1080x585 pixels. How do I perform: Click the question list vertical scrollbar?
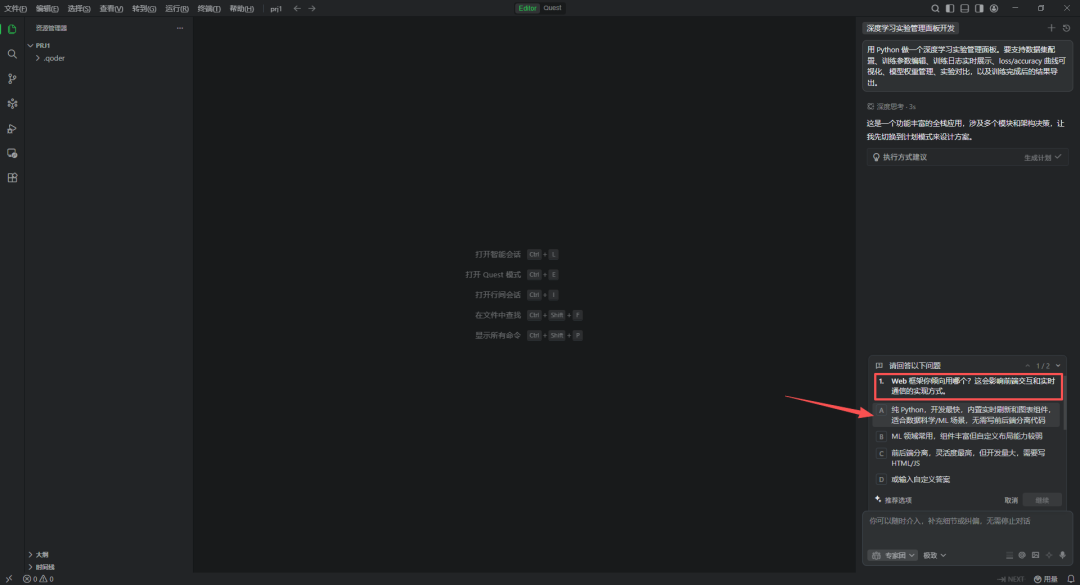click(x=1063, y=410)
